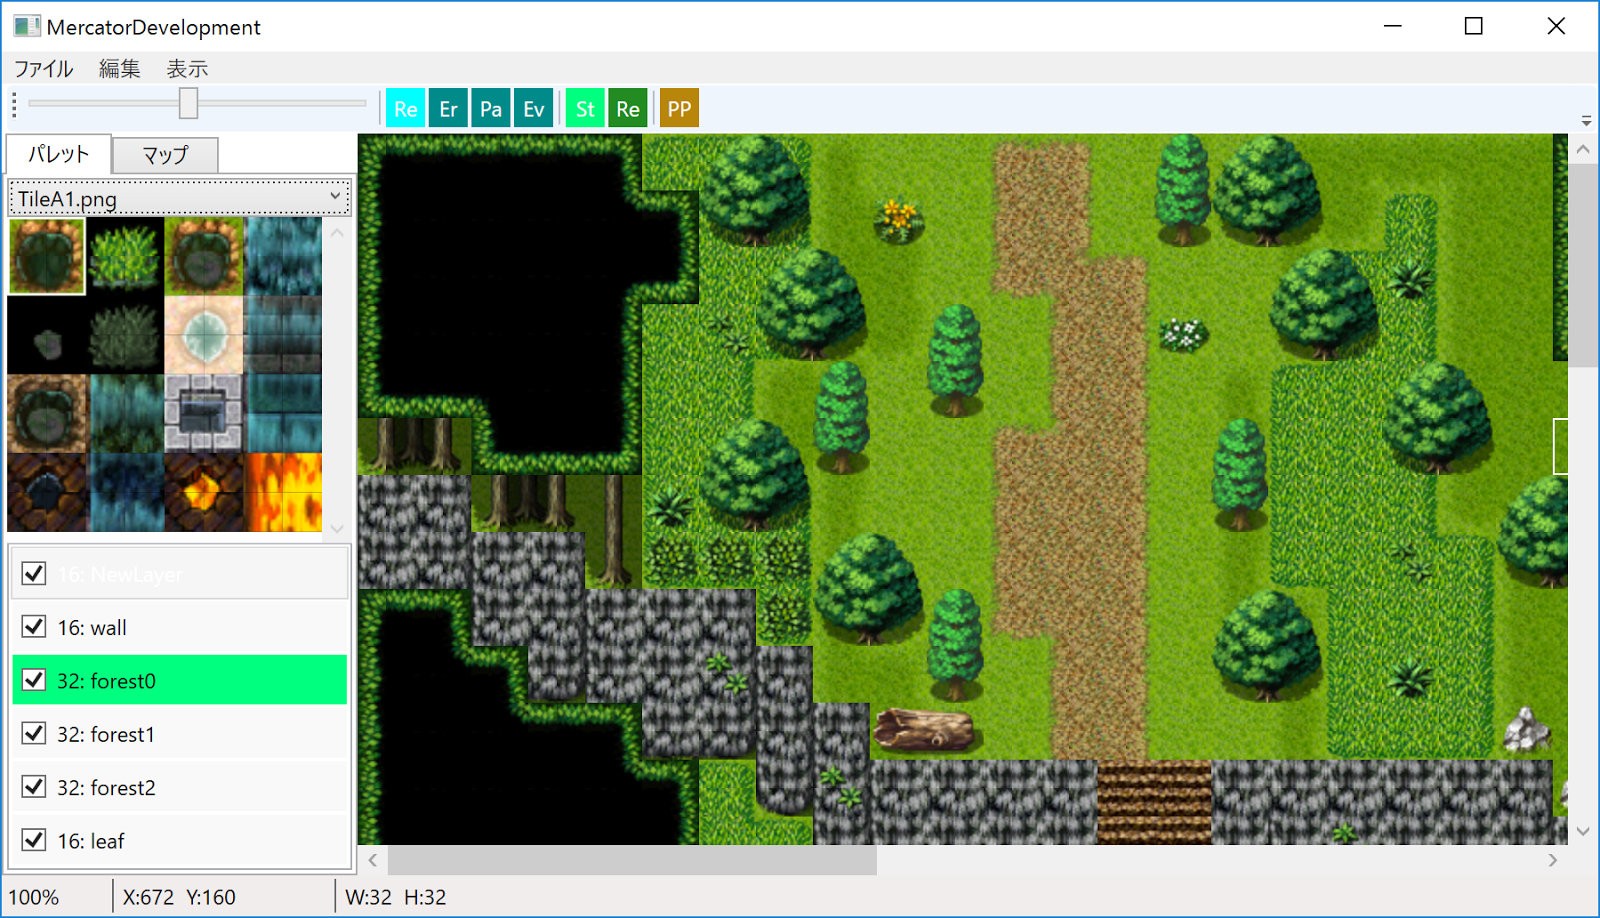Select the Er eraser tool

tap(448, 109)
